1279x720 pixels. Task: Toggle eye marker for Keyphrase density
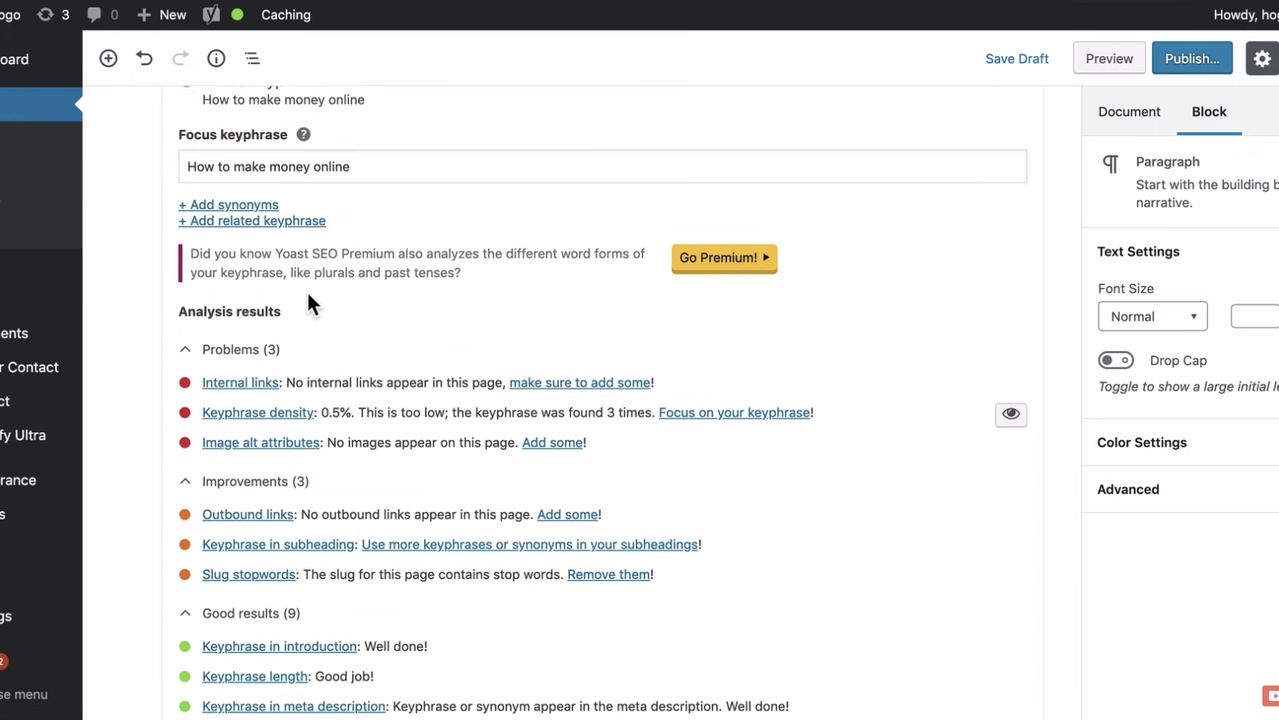click(x=1011, y=414)
